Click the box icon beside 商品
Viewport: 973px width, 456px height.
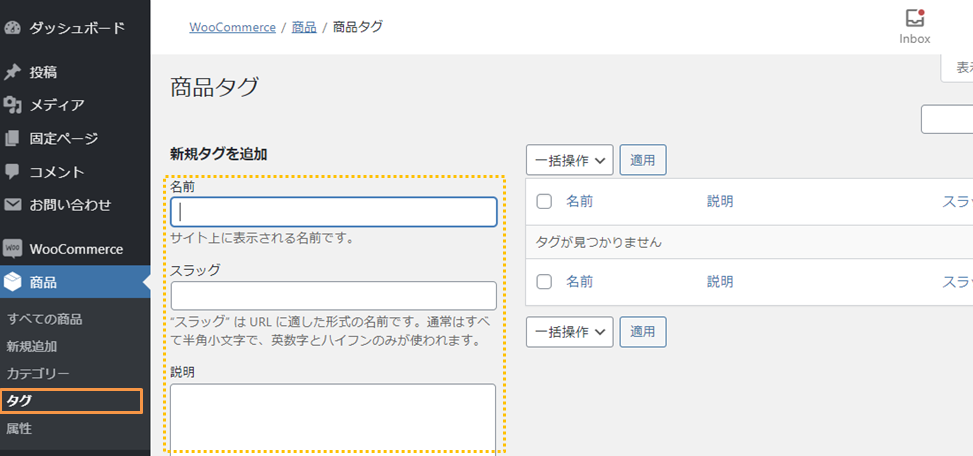12,282
